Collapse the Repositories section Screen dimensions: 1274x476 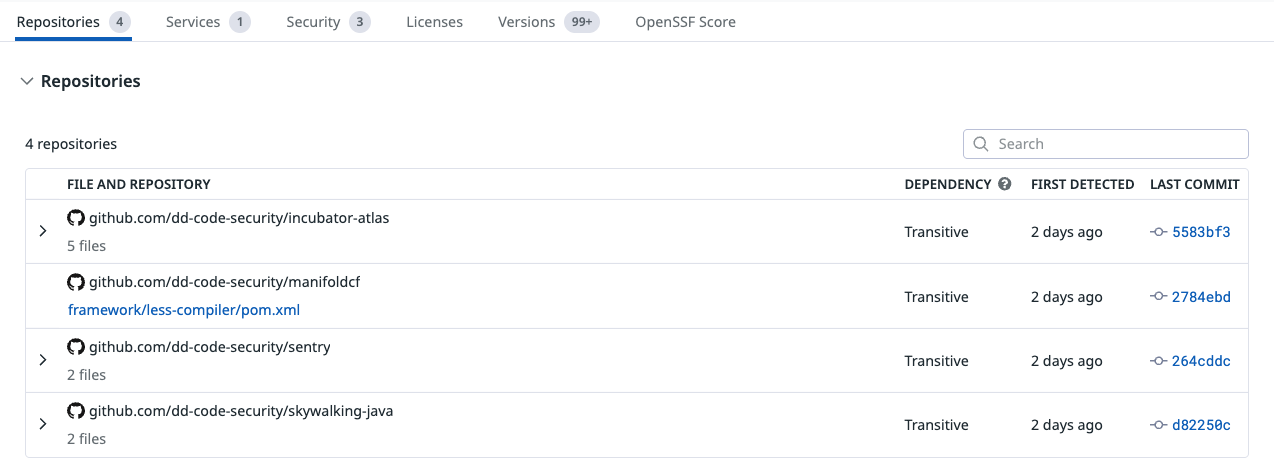point(27,82)
